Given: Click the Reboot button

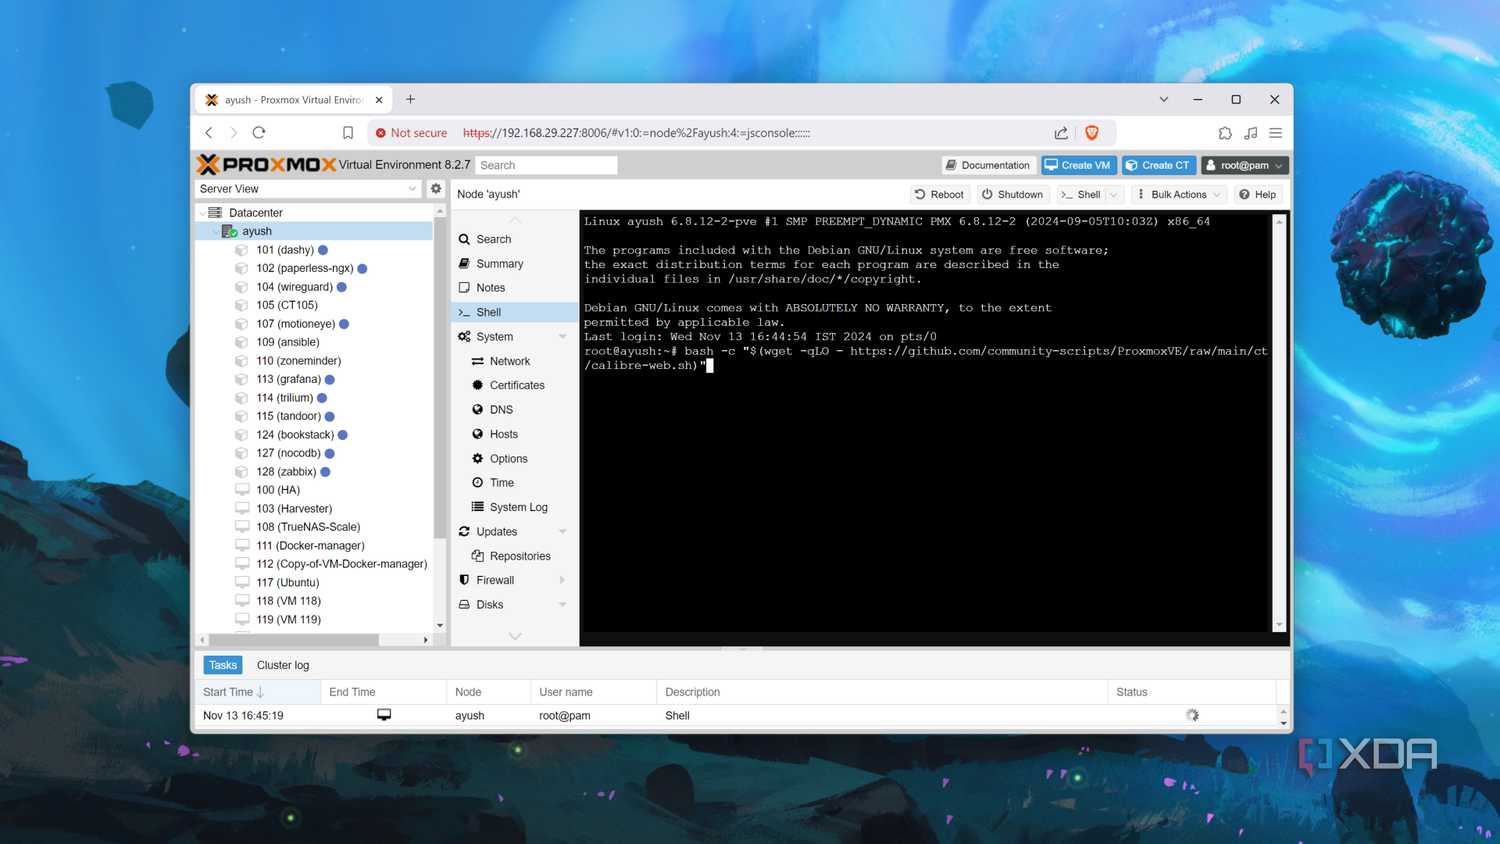Looking at the screenshot, I should (x=939, y=194).
